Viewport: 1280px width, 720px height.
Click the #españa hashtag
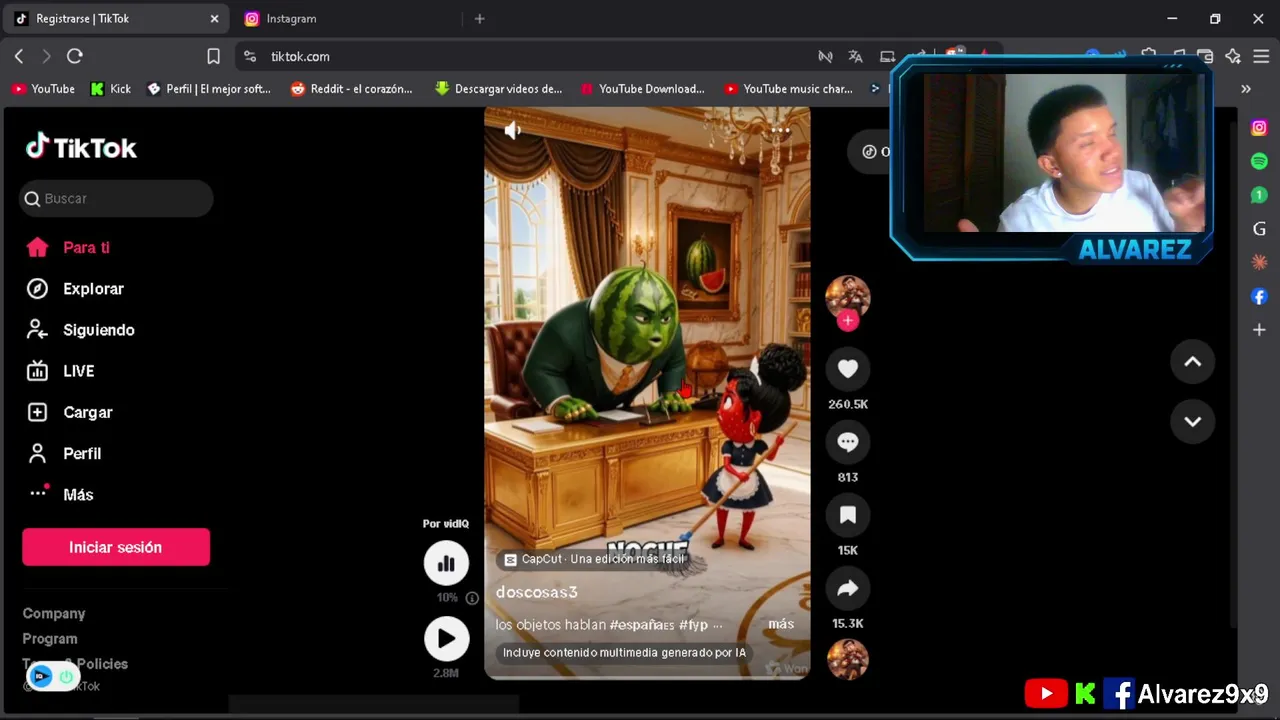[642, 624]
